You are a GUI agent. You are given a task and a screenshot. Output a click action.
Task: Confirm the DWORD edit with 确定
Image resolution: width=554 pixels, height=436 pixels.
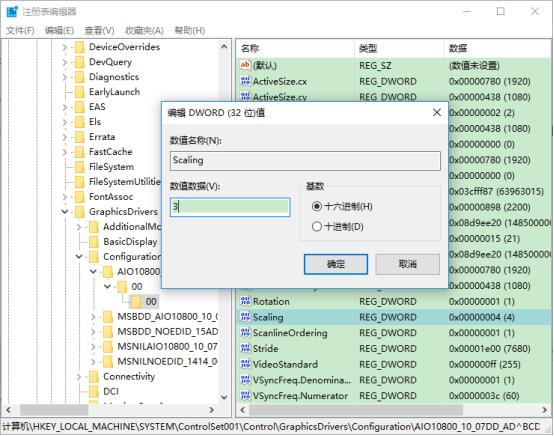[x=336, y=264]
